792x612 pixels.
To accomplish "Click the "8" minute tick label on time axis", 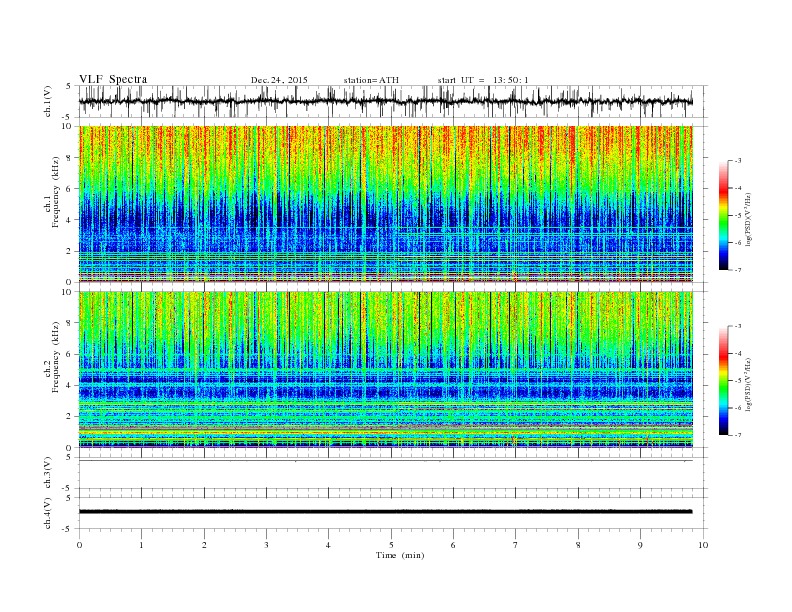I will (578, 545).
